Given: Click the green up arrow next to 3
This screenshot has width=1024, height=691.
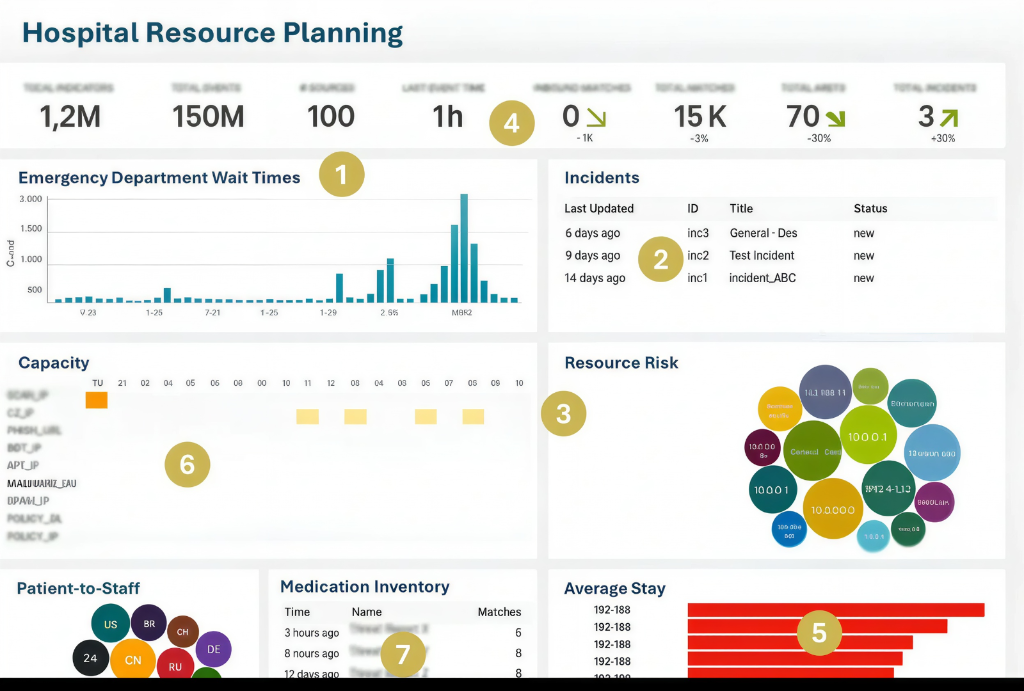Looking at the screenshot, I should tap(949, 118).
